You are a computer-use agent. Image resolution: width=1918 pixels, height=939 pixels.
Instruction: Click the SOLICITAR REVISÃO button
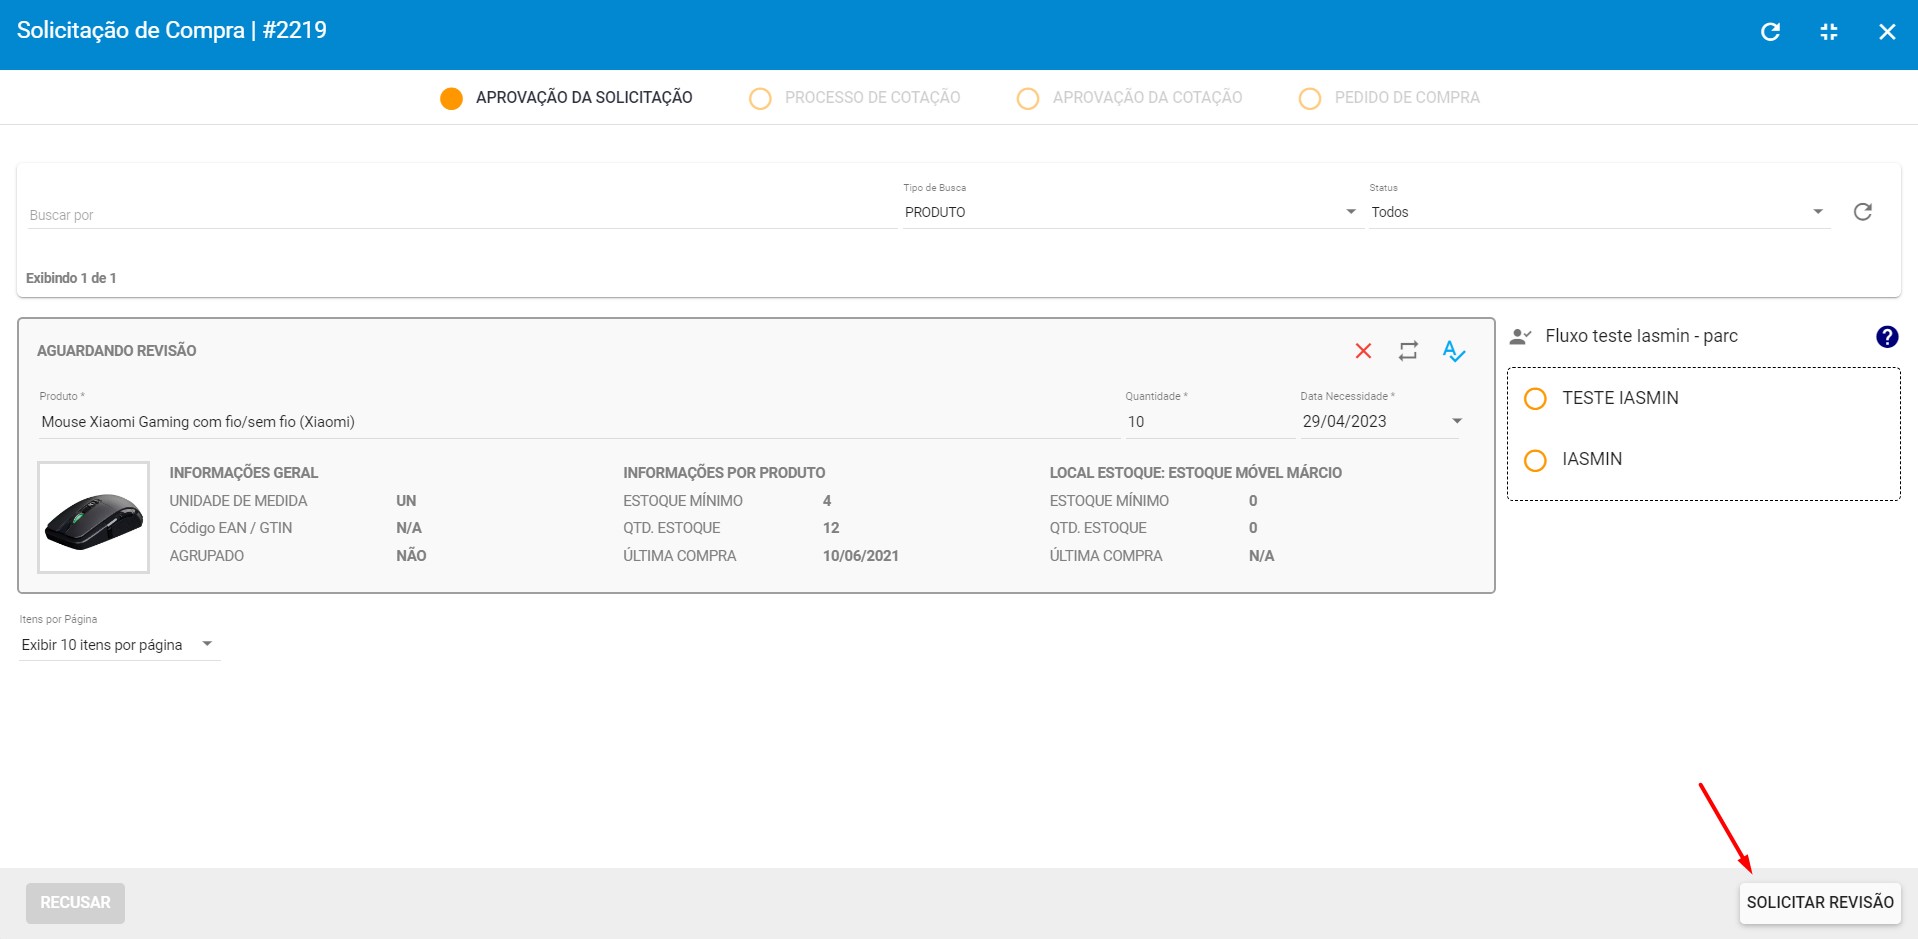click(x=1820, y=903)
